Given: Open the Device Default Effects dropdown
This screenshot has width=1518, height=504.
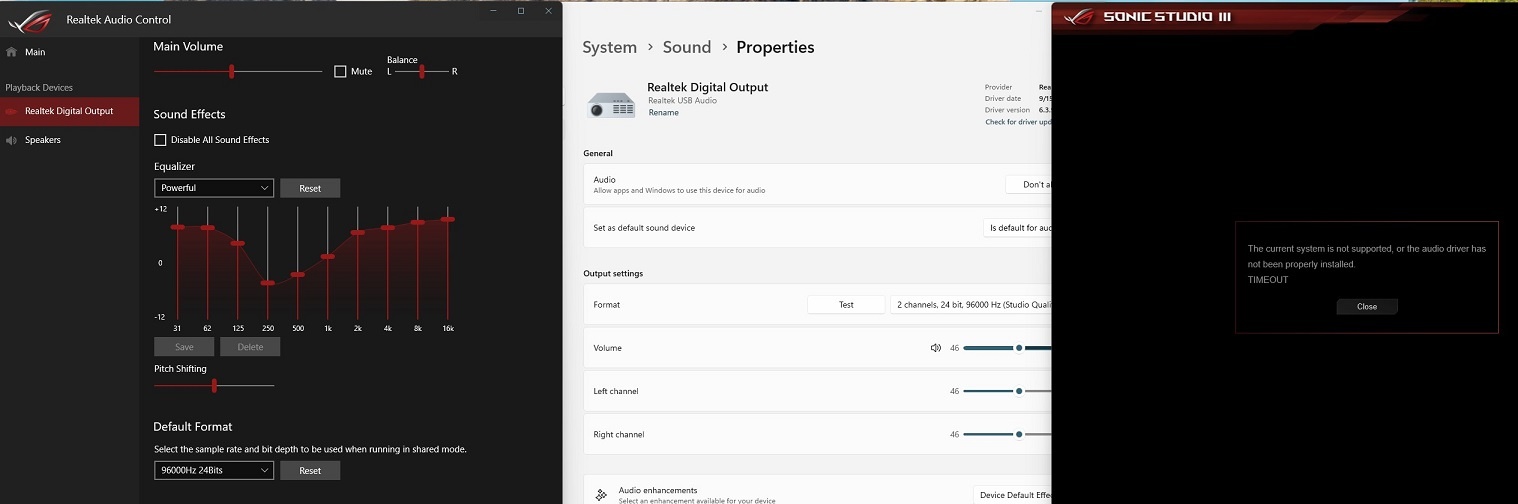Looking at the screenshot, I should (x=1013, y=495).
